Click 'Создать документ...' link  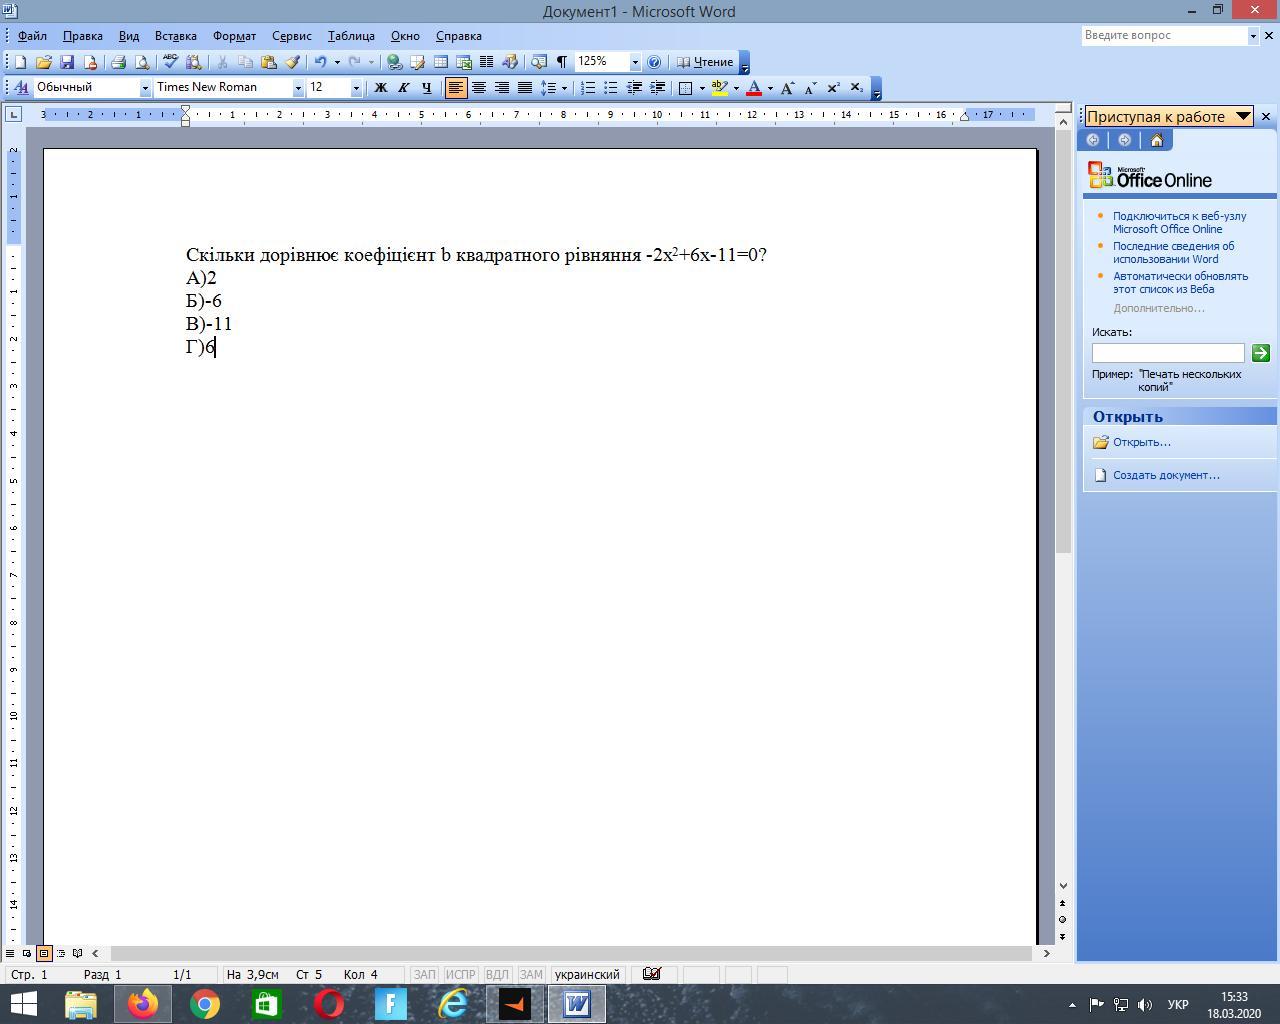point(1166,475)
